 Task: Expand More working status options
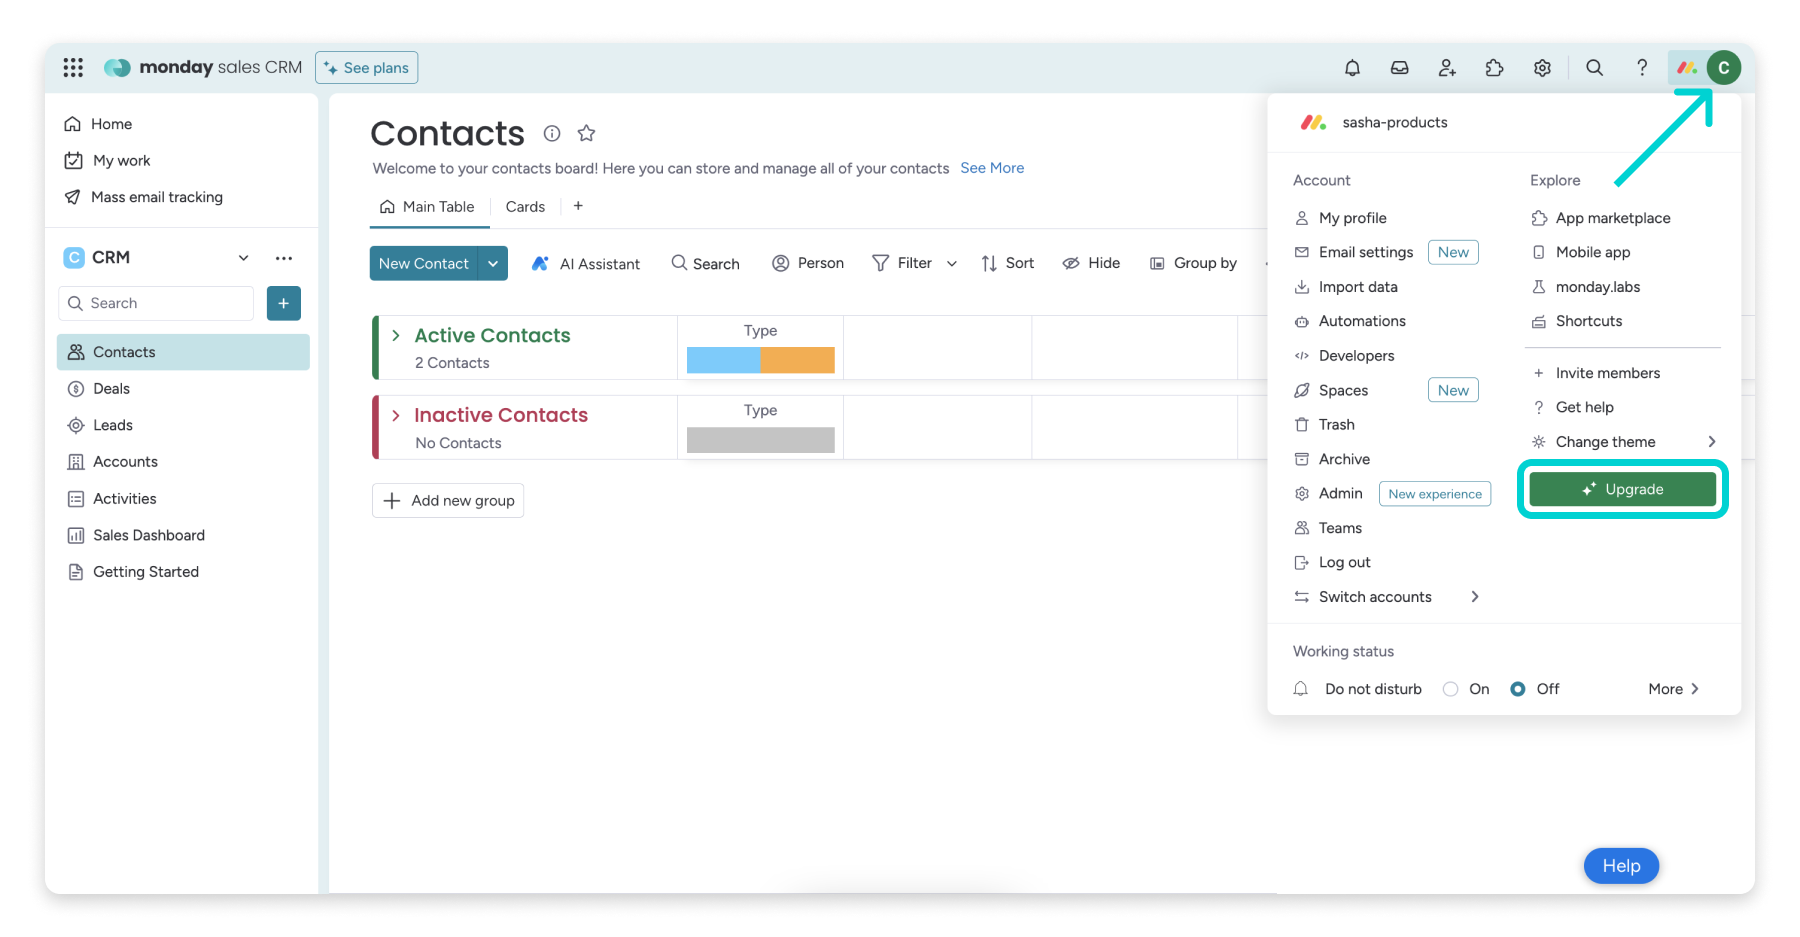[1674, 689]
